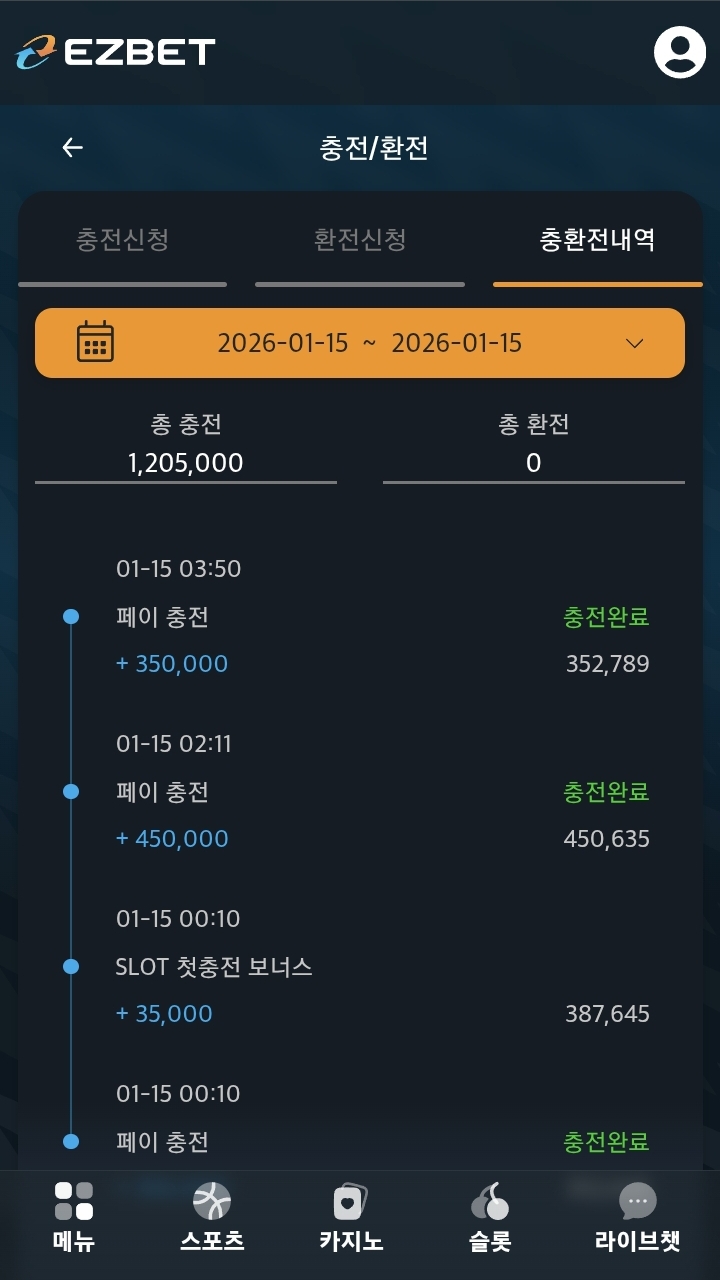
Task: Click the 총 충전 total 1,205,000
Action: tap(186, 462)
